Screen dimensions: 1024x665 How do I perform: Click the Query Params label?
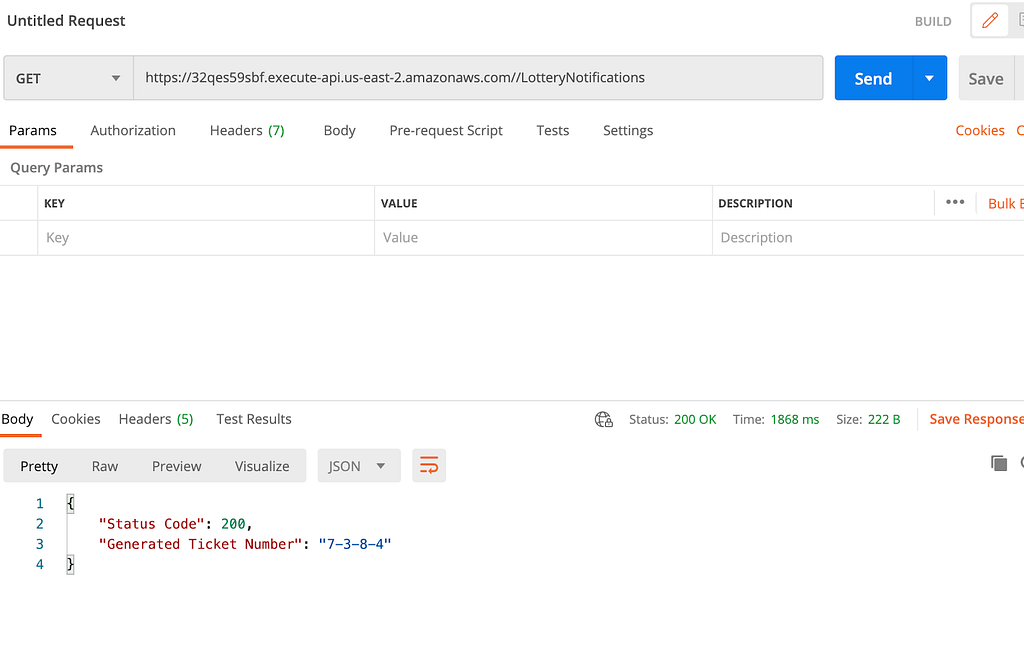pos(56,168)
